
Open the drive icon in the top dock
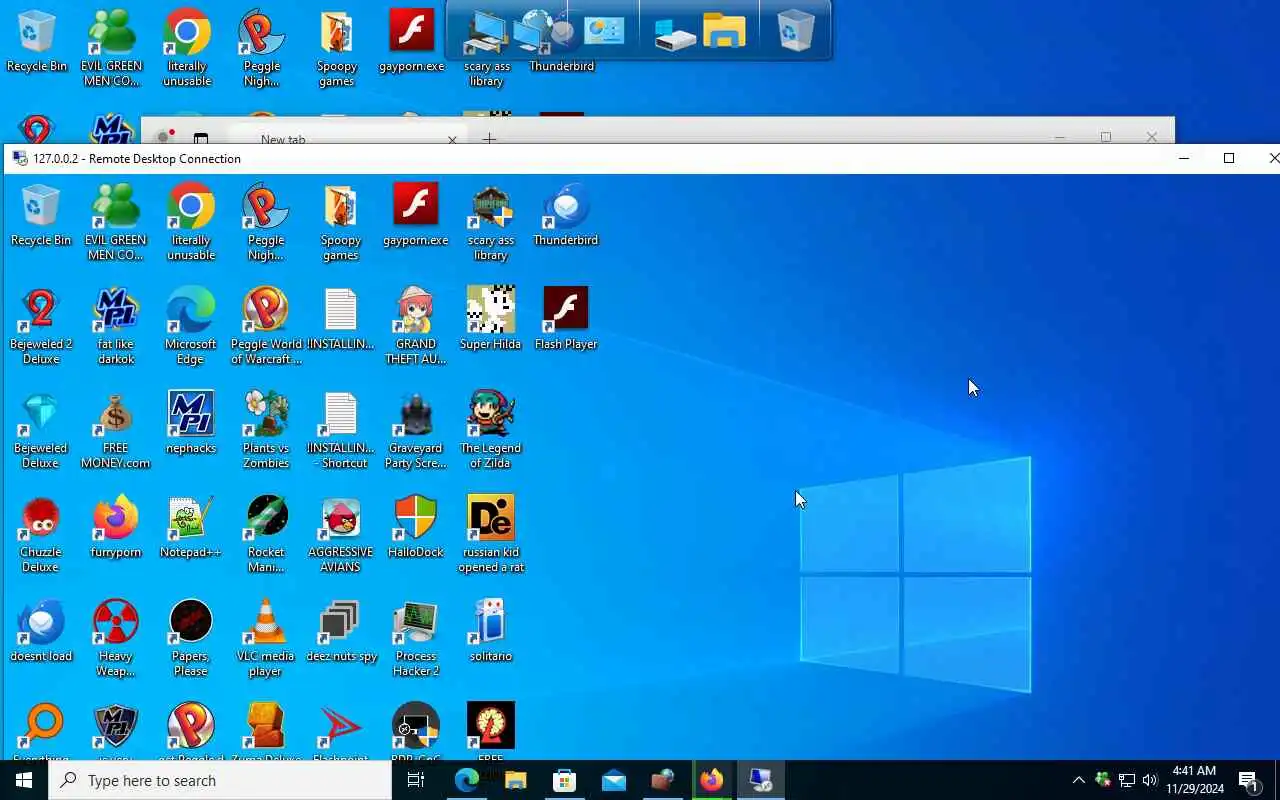tap(675, 33)
